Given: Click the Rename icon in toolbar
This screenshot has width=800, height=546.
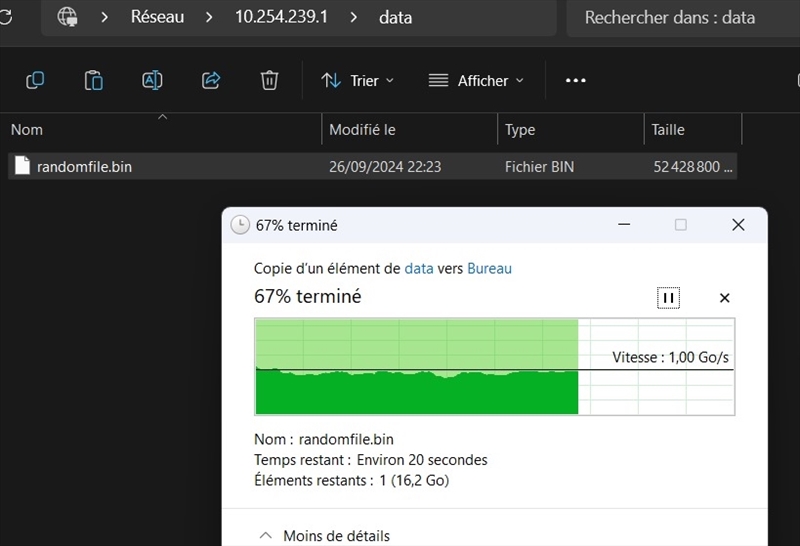Looking at the screenshot, I should (152, 81).
